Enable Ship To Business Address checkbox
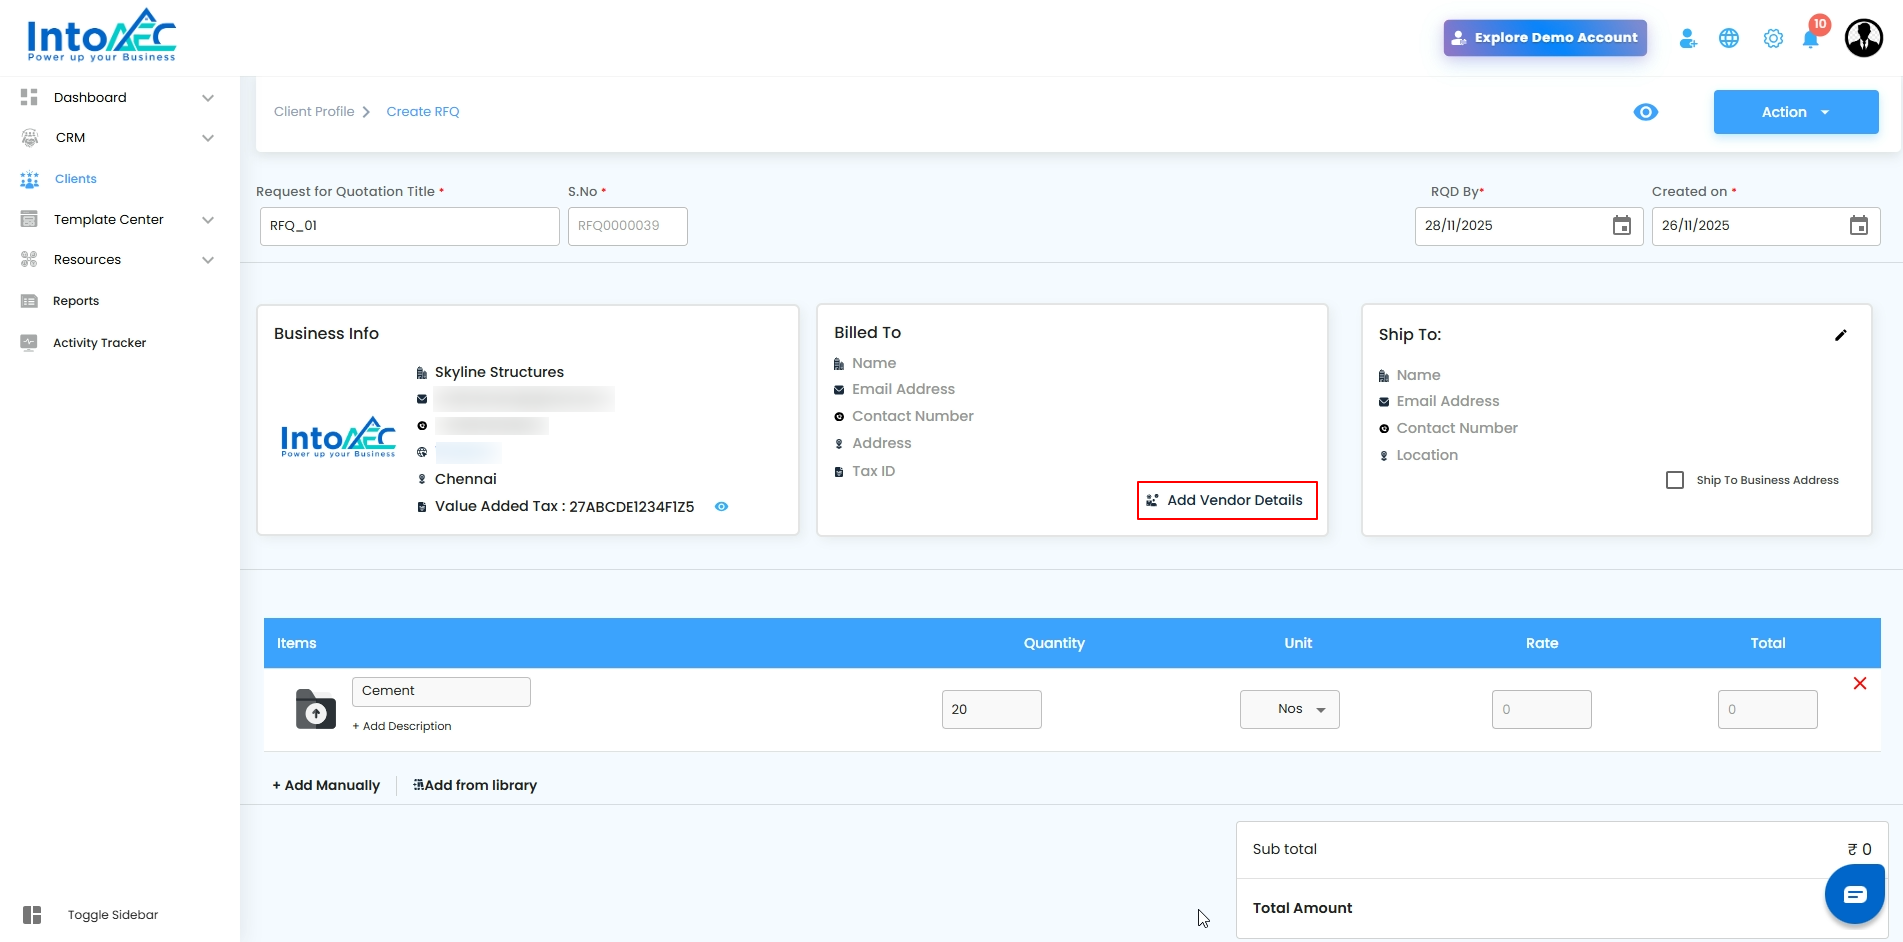This screenshot has width=1903, height=942. point(1675,480)
